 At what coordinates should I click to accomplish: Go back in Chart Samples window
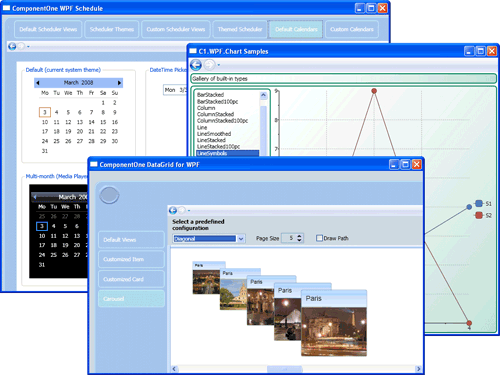[196, 65]
